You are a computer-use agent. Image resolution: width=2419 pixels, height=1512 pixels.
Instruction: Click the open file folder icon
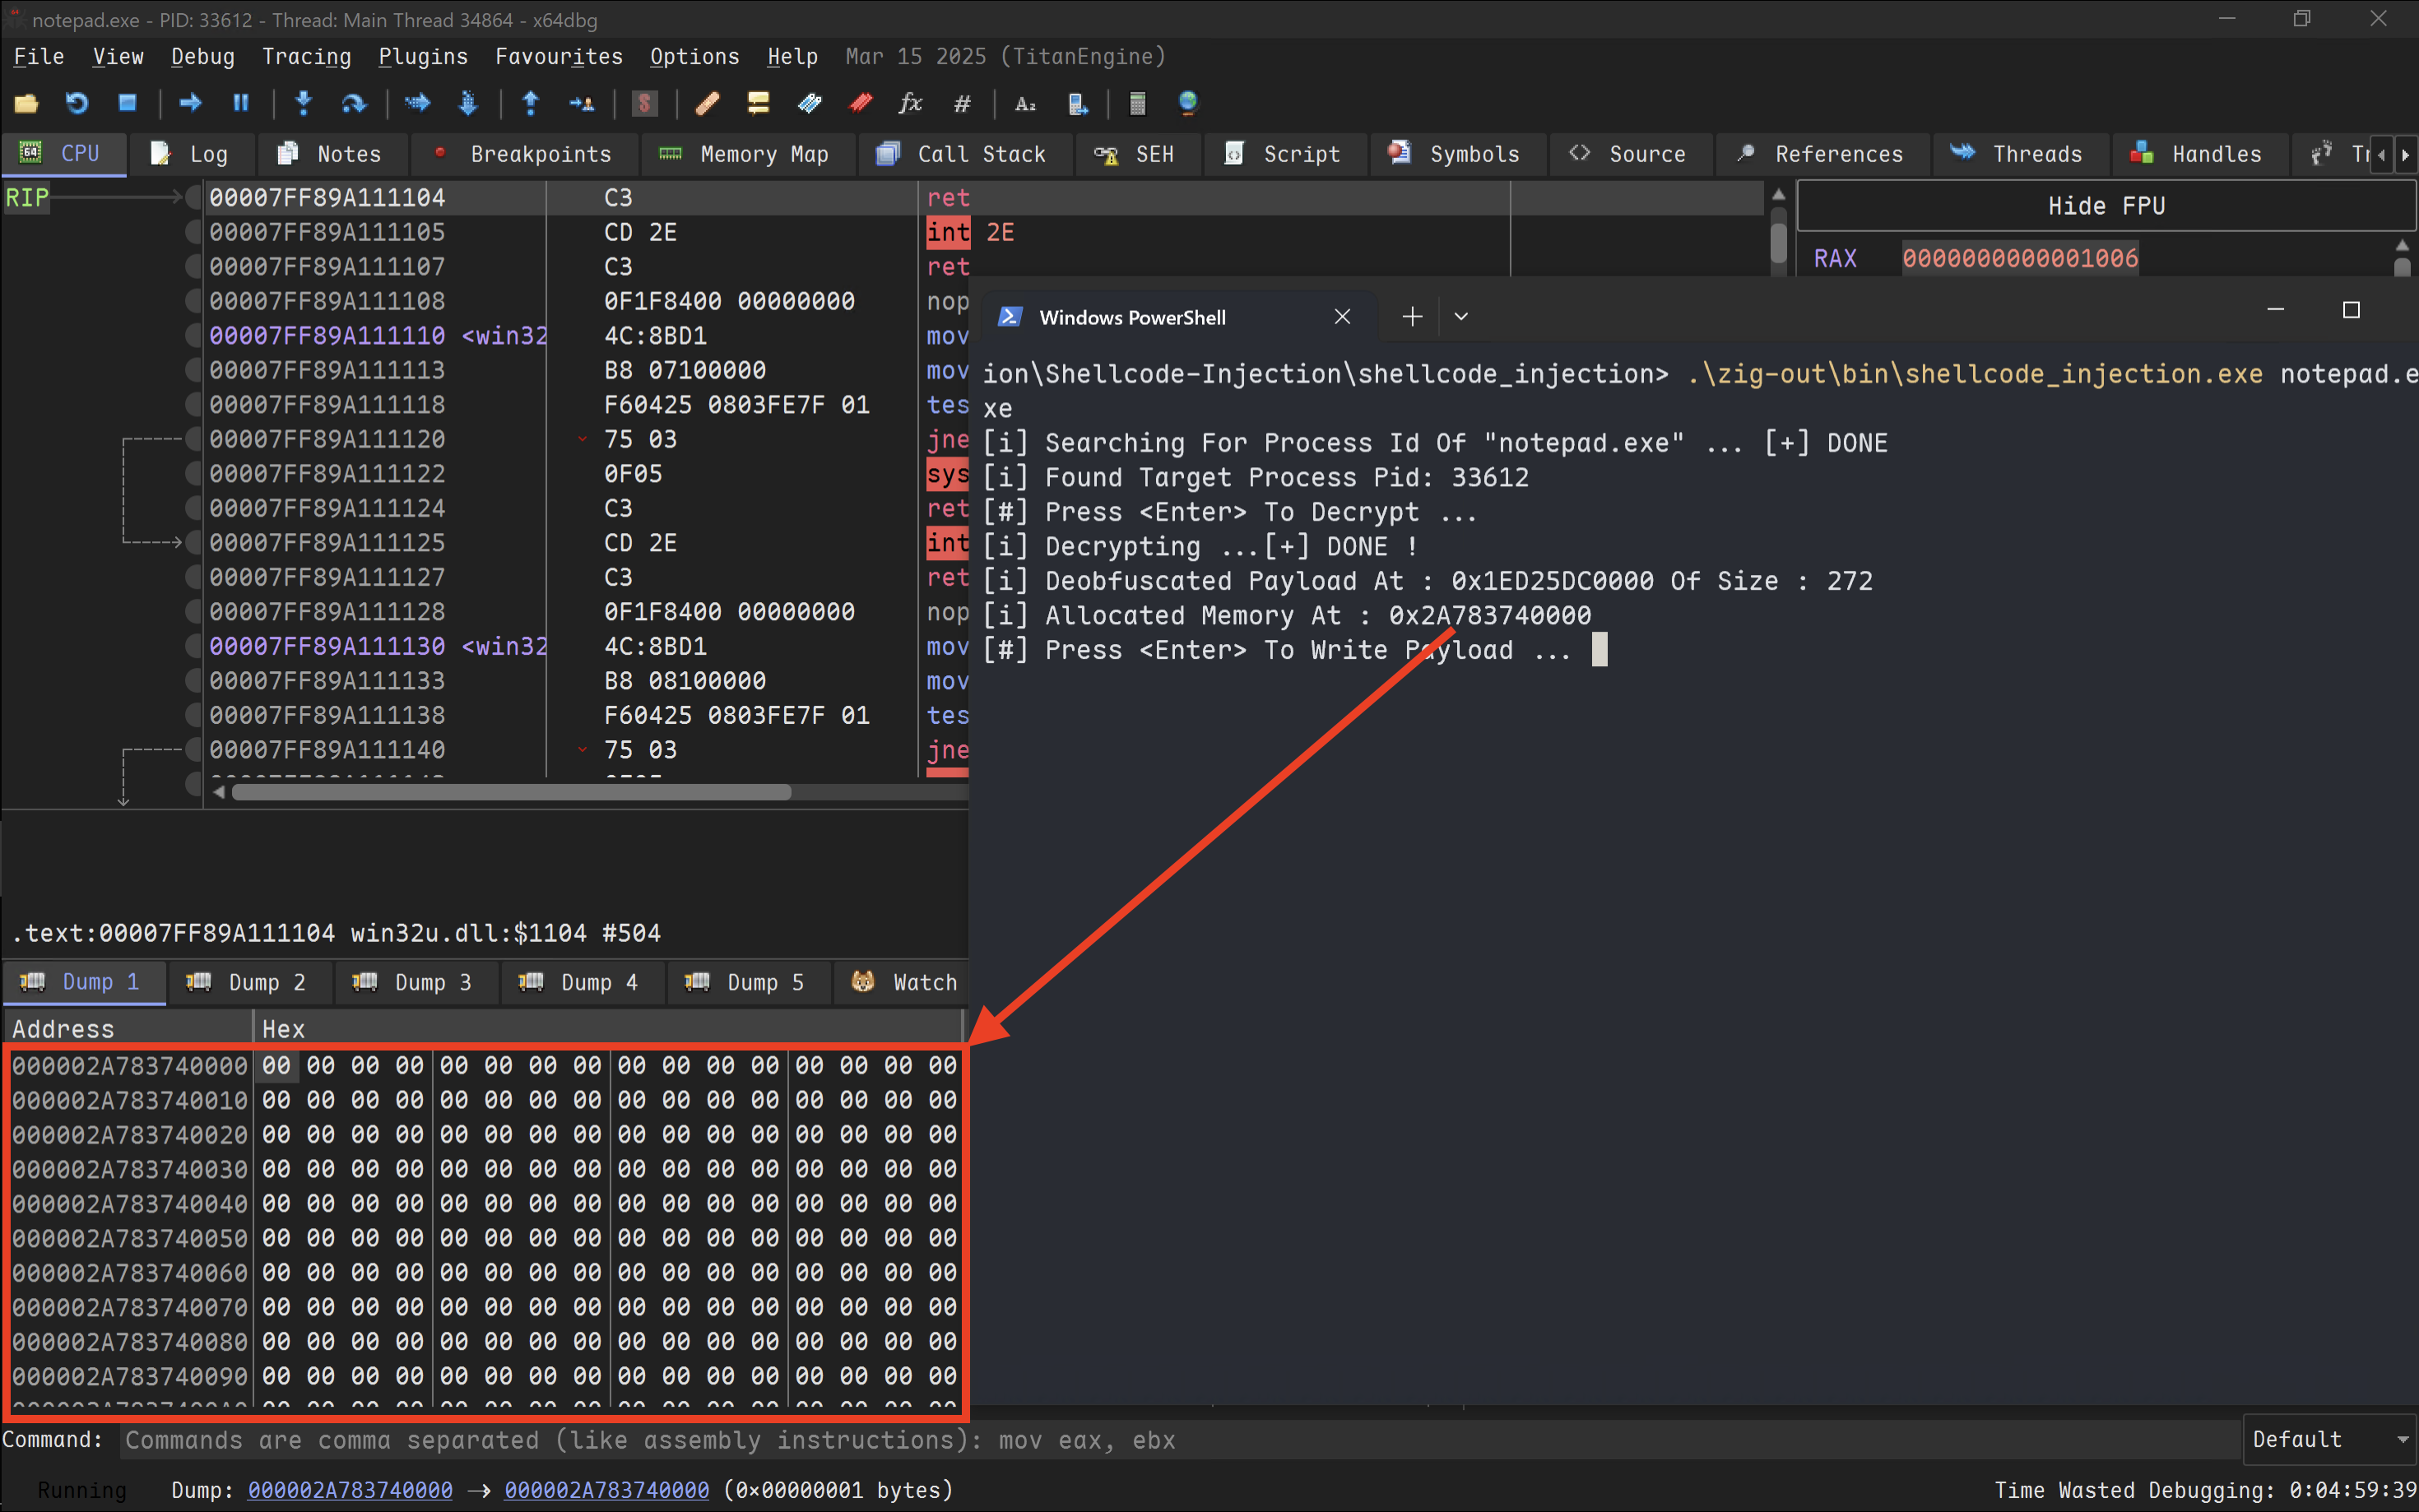tap(26, 103)
